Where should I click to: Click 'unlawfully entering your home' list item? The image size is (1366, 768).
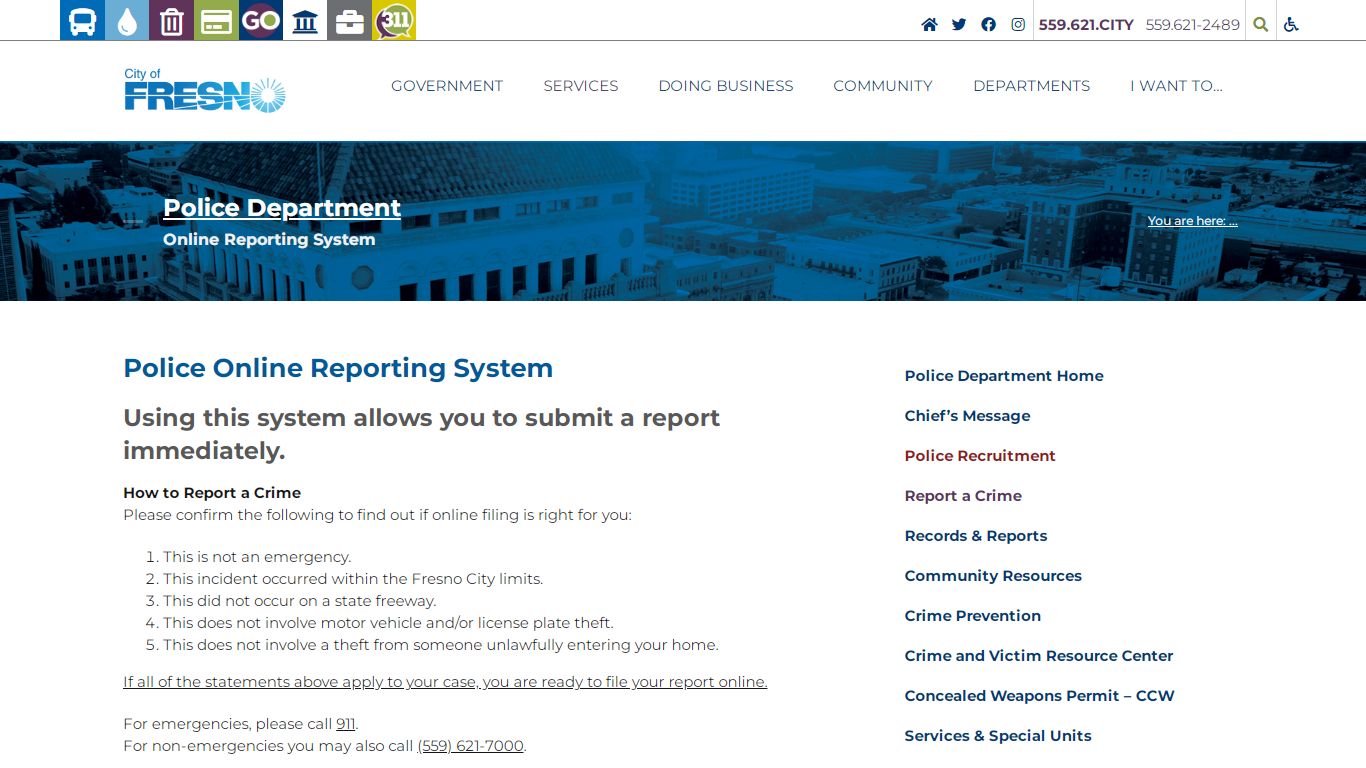coord(441,645)
